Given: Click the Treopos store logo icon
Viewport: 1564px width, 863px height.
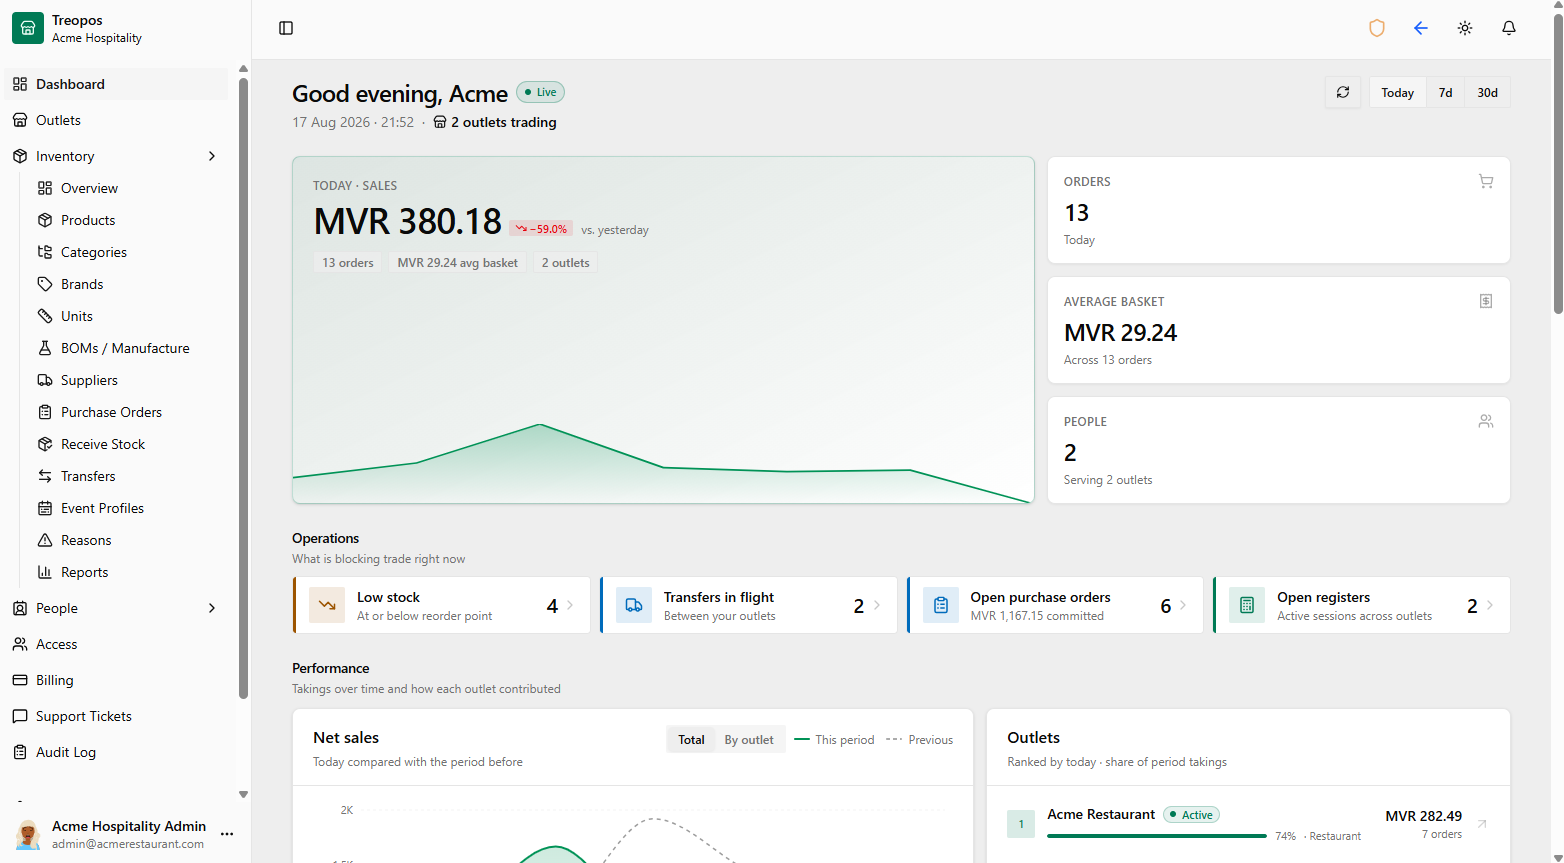Looking at the screenshot, I should [x=28, y=28].
